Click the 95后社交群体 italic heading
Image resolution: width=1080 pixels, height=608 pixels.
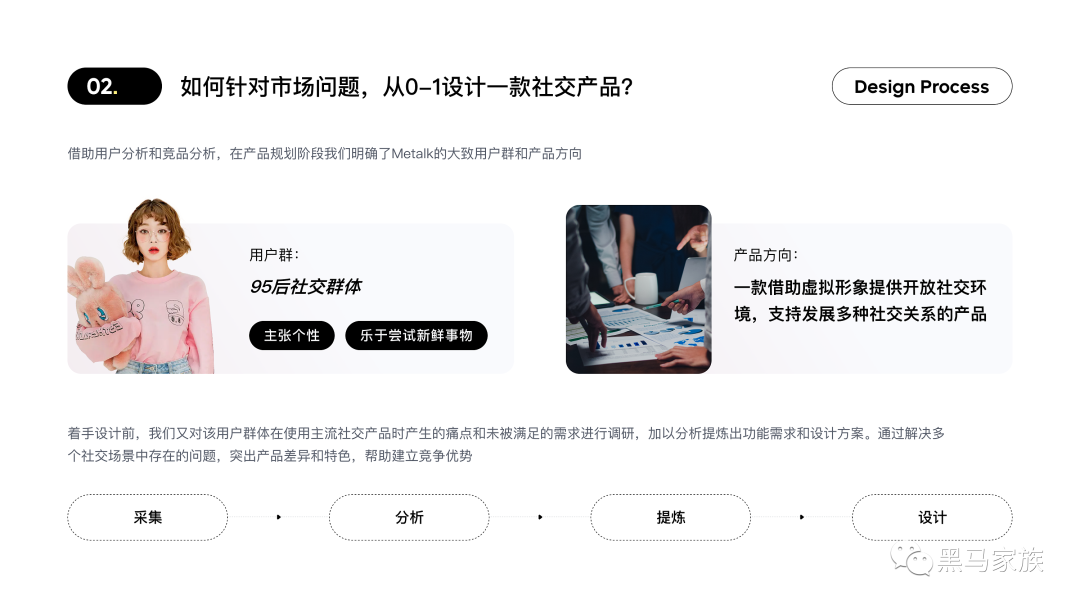click(x=305, y=286)
